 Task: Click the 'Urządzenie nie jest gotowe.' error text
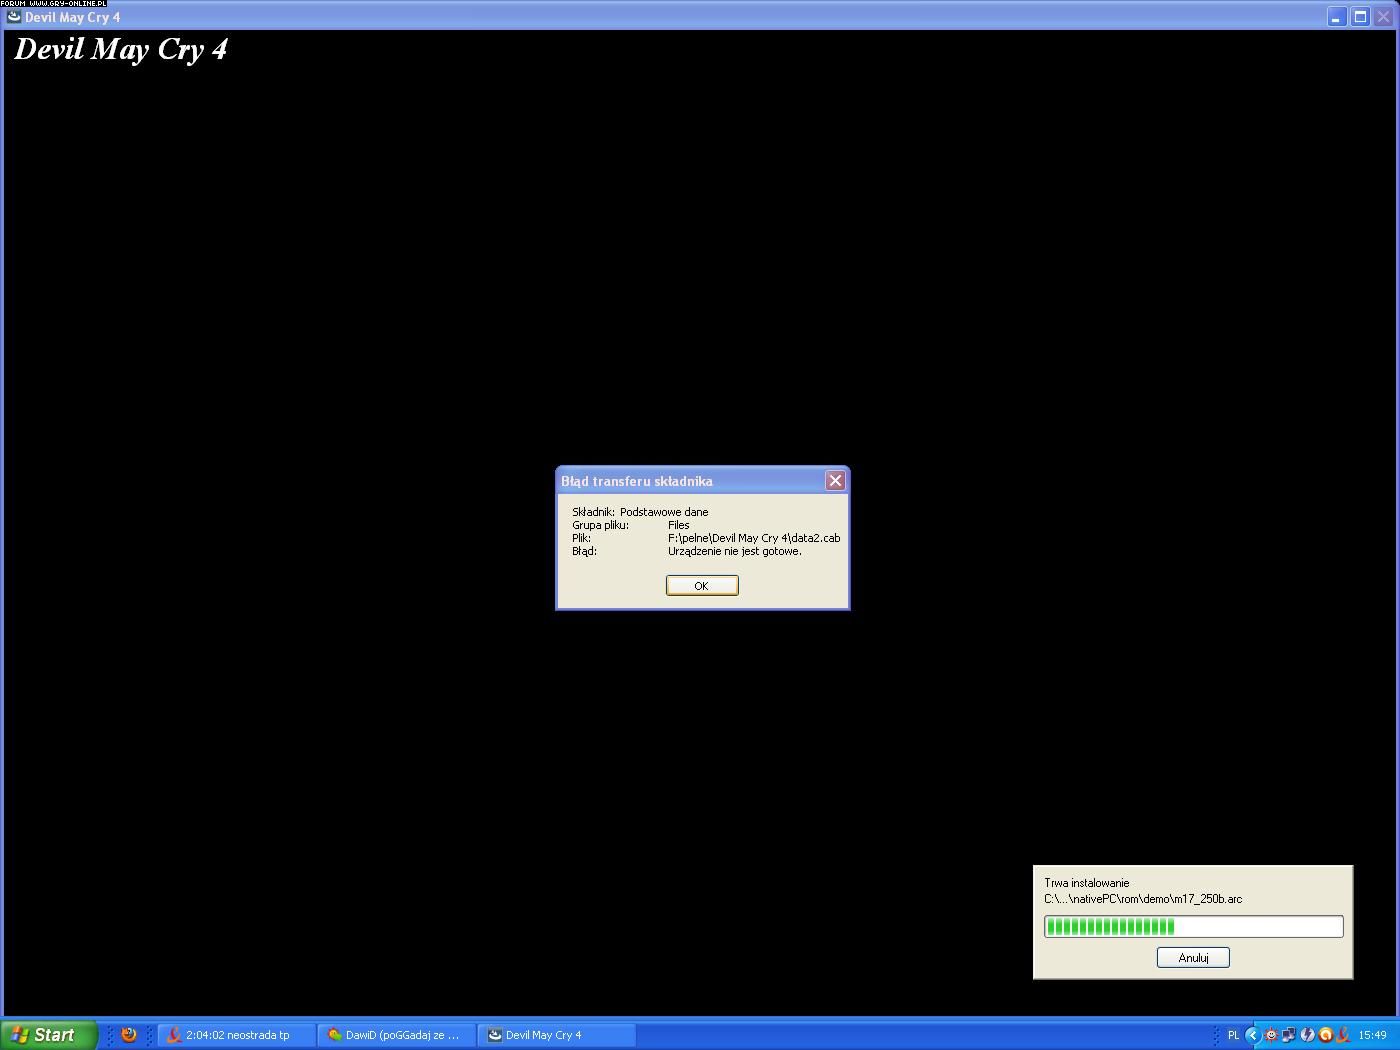pyautogui.click(x=735, y=551)
